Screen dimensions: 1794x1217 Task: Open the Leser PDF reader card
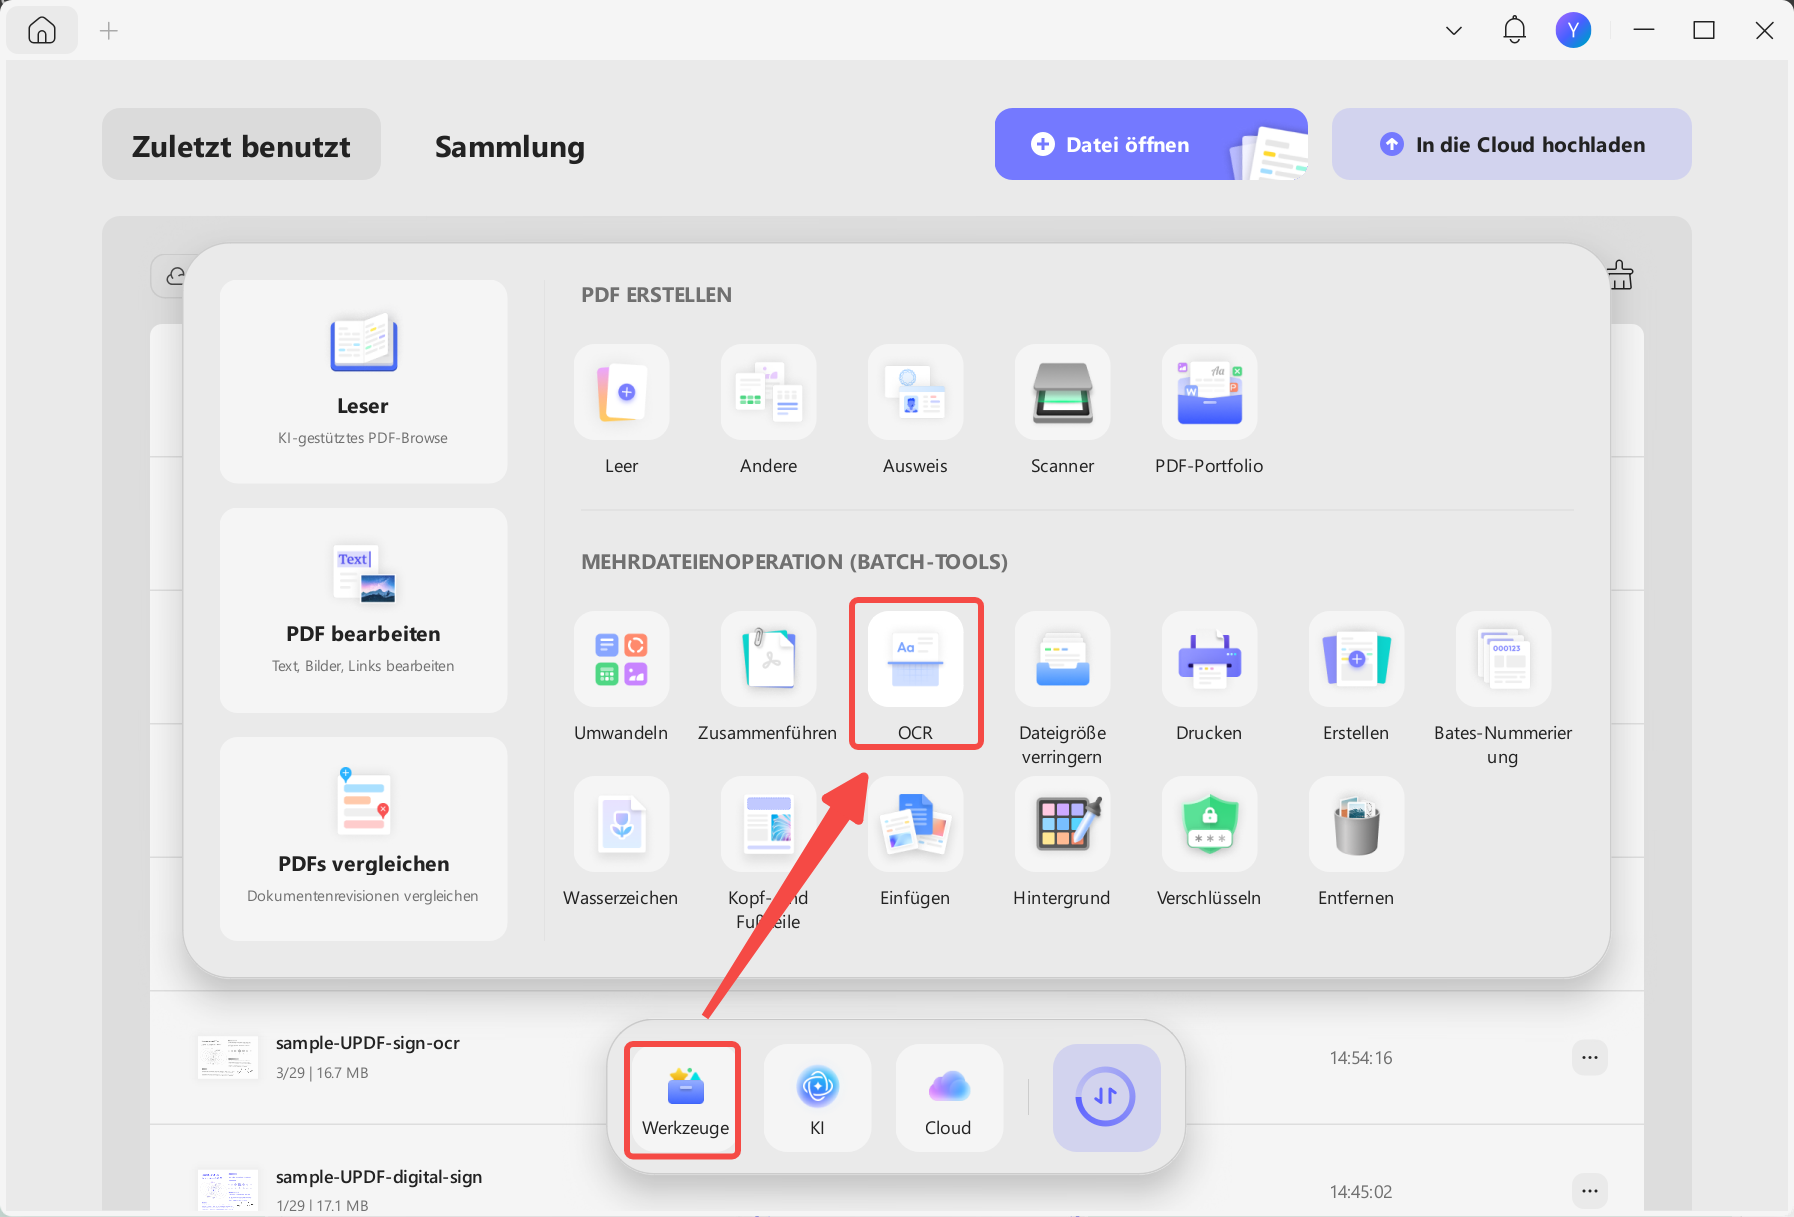pos(363,382)
